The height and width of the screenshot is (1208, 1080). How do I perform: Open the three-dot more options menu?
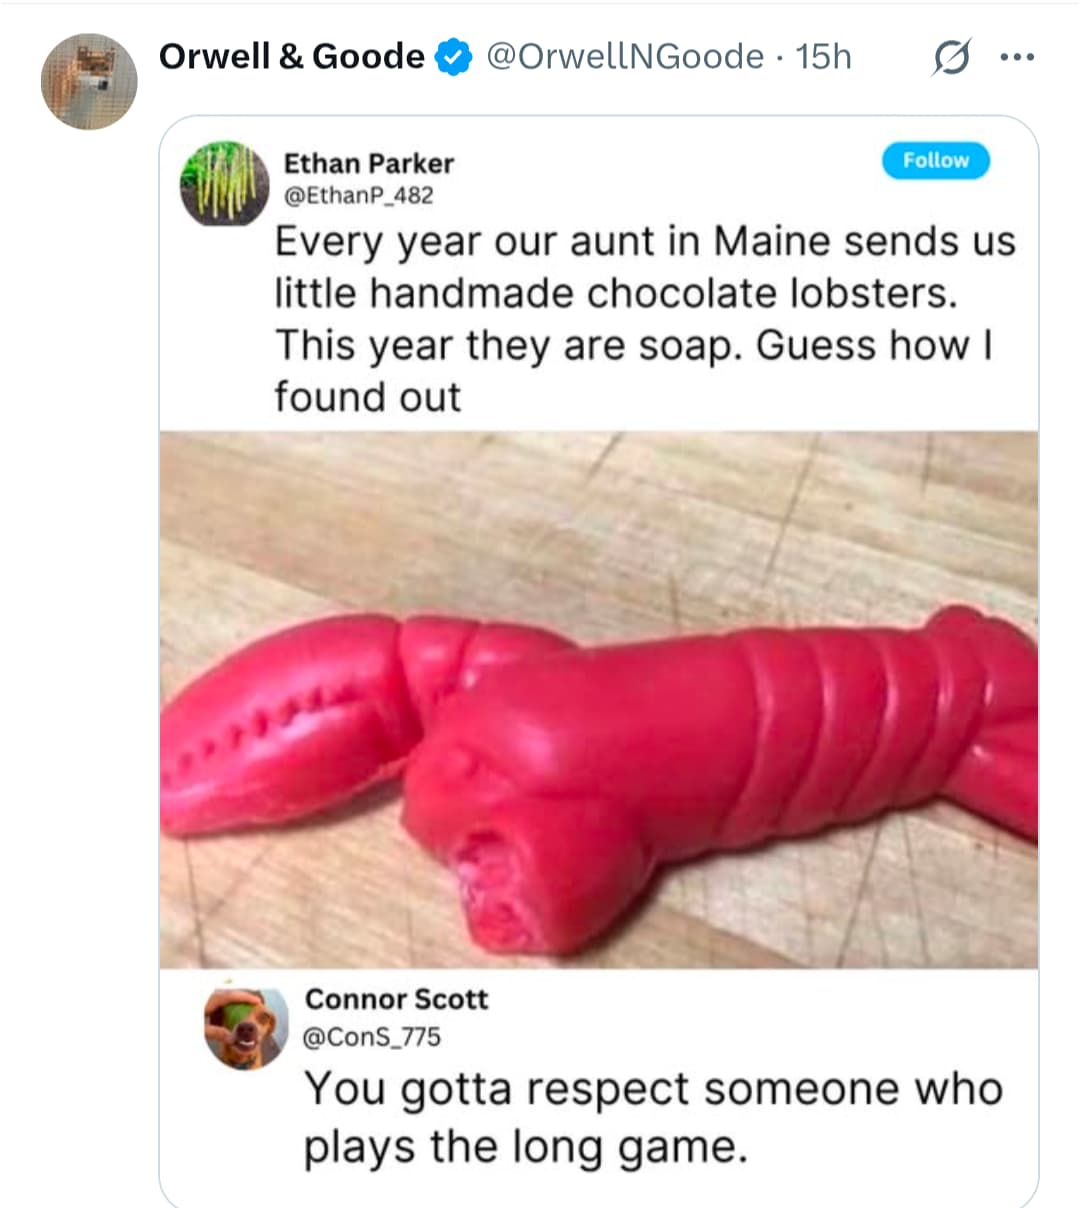pyautogui.click(x=1017, y=58)
